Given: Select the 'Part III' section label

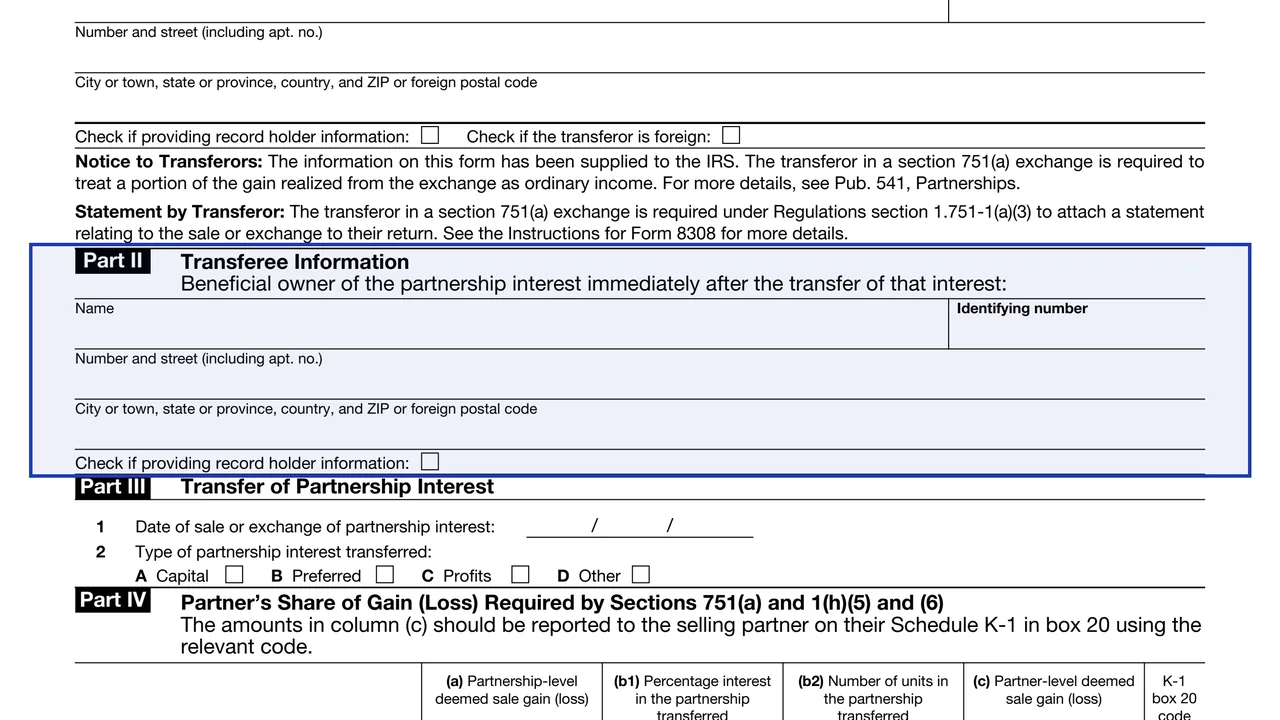Looking at the screenshot, I should (x=113, y=487).
